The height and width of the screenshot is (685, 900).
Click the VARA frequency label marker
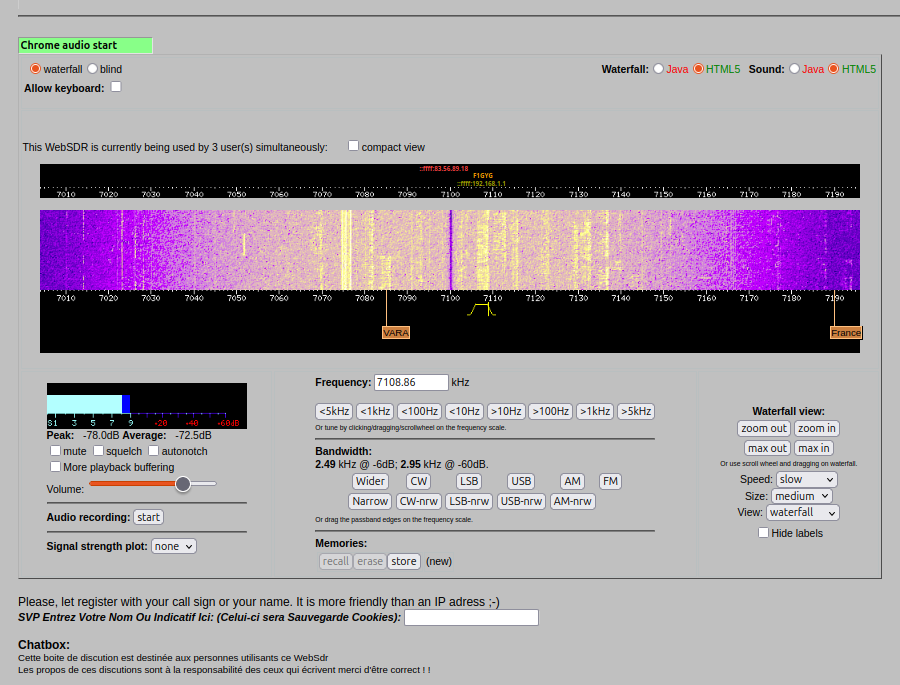396,332
